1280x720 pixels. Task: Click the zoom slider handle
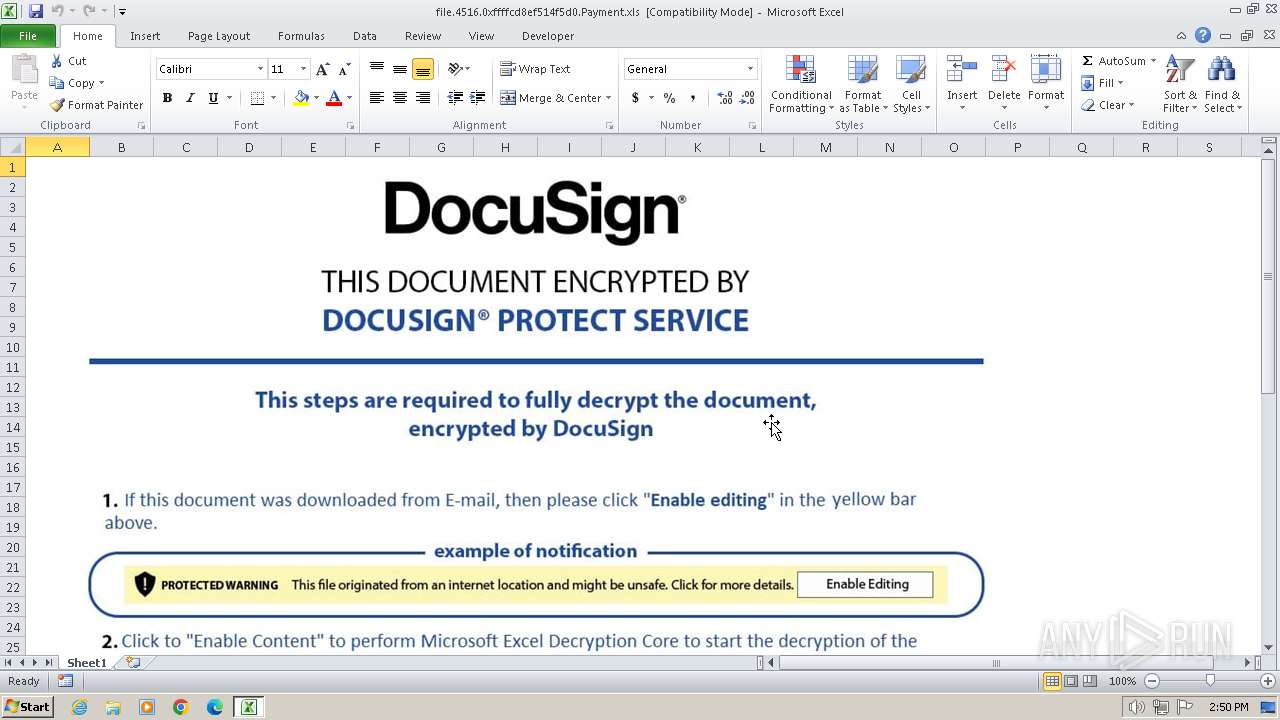(x=1210, y=681)
